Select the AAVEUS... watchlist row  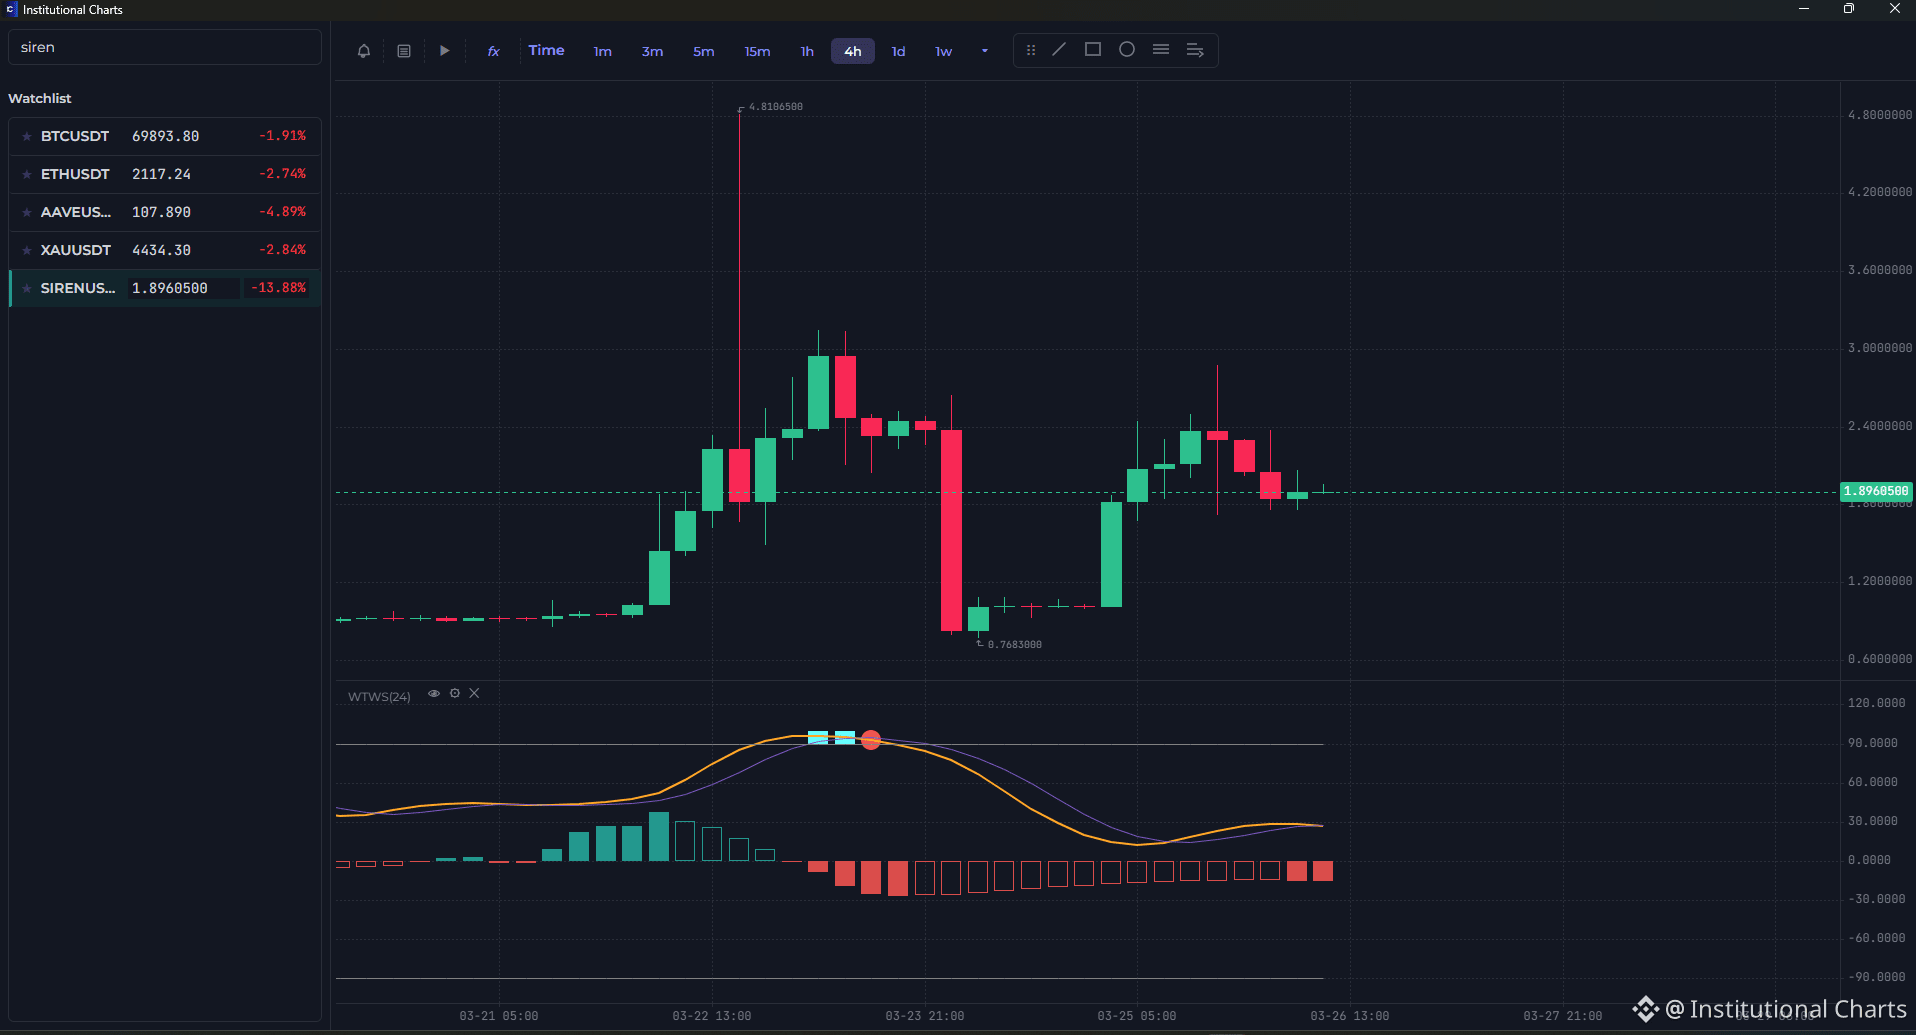(165, 212)
